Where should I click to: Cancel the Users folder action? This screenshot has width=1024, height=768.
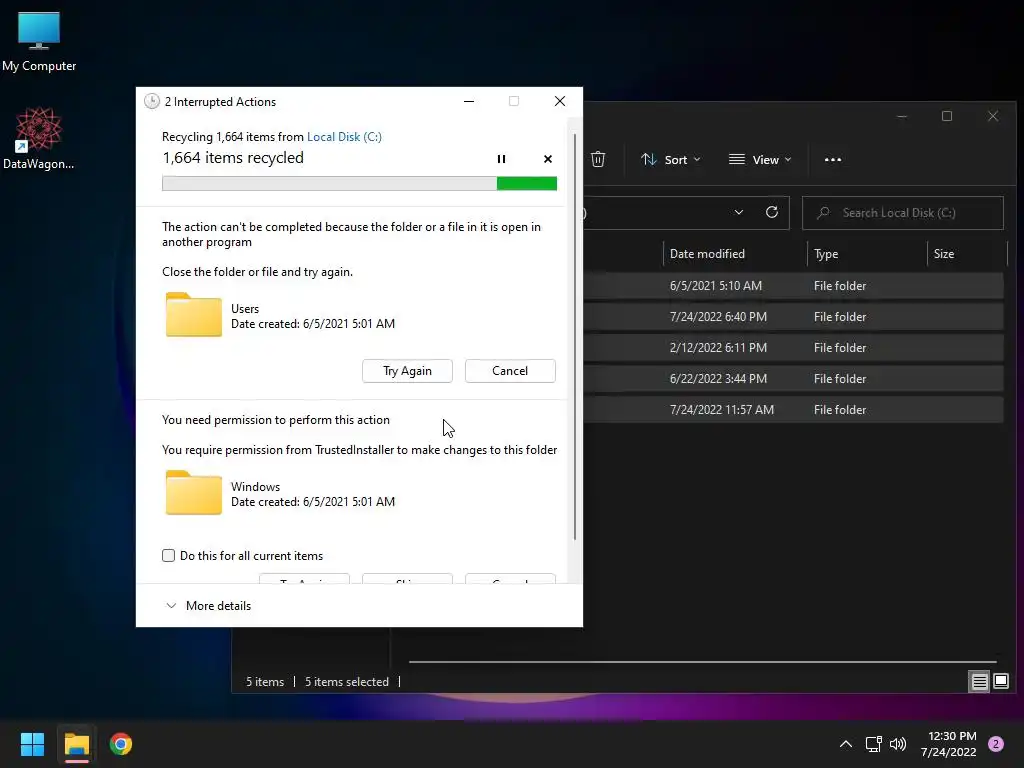coord(509,371)
